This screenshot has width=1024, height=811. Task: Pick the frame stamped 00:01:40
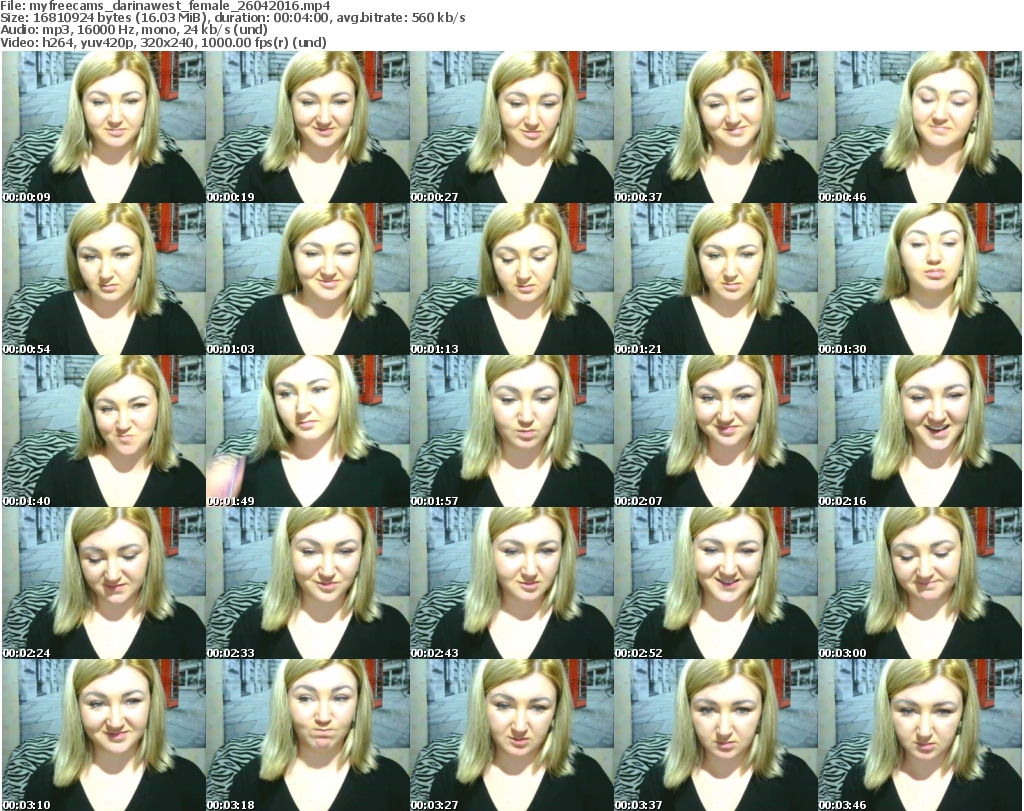point(104,431)
